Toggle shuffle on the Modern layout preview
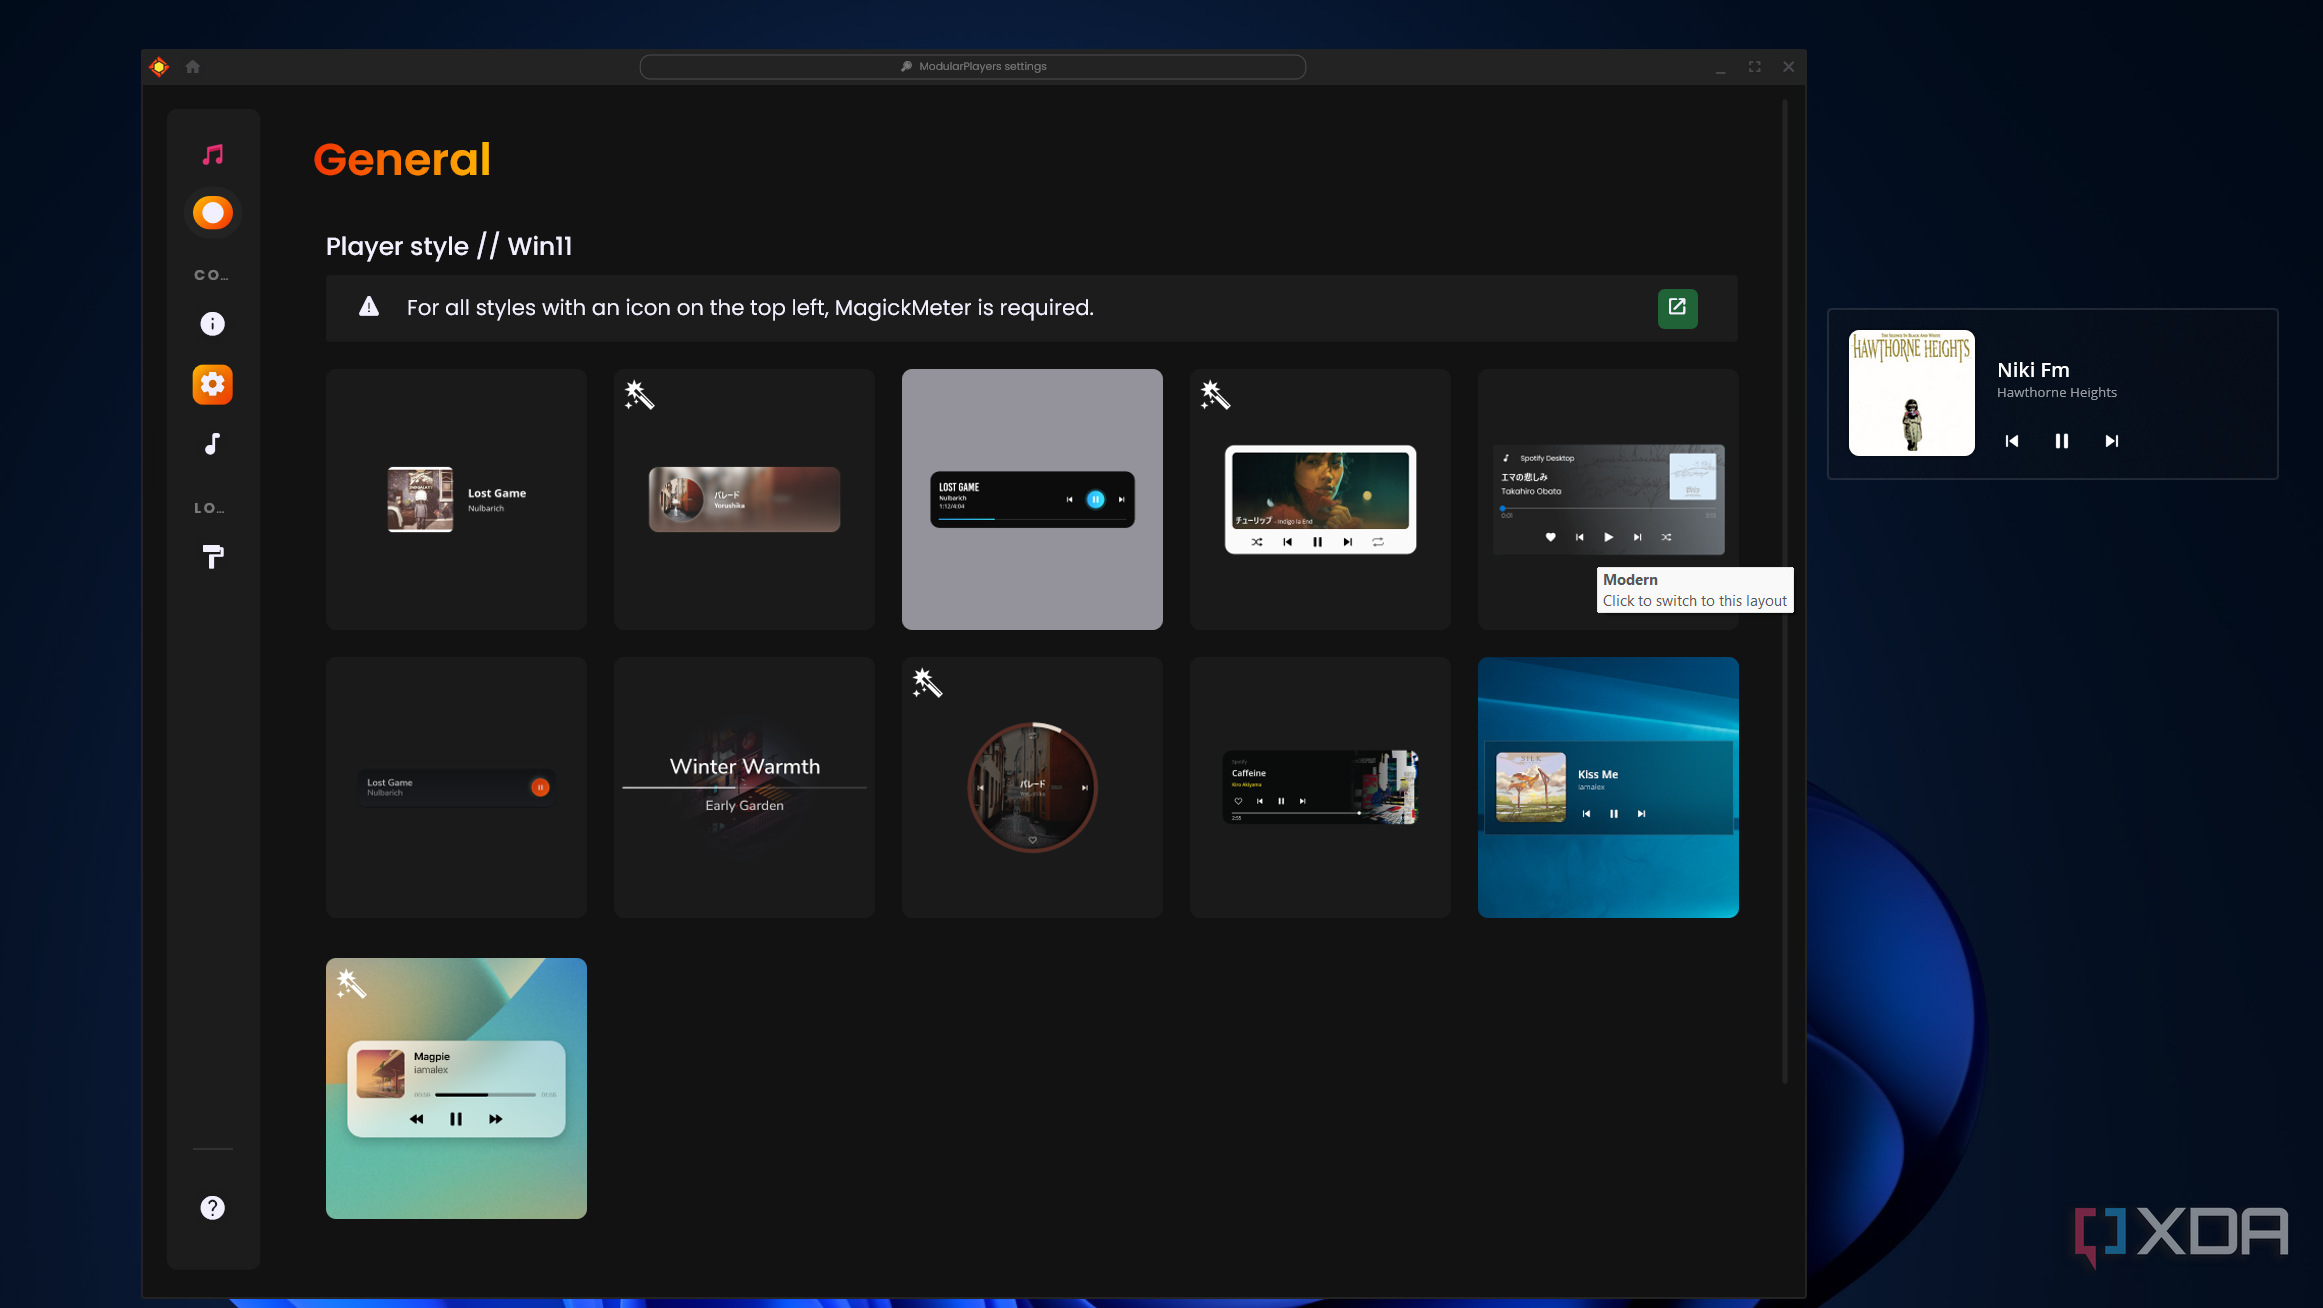Screen dimensions: 2323x1308 coord(1667,537)
